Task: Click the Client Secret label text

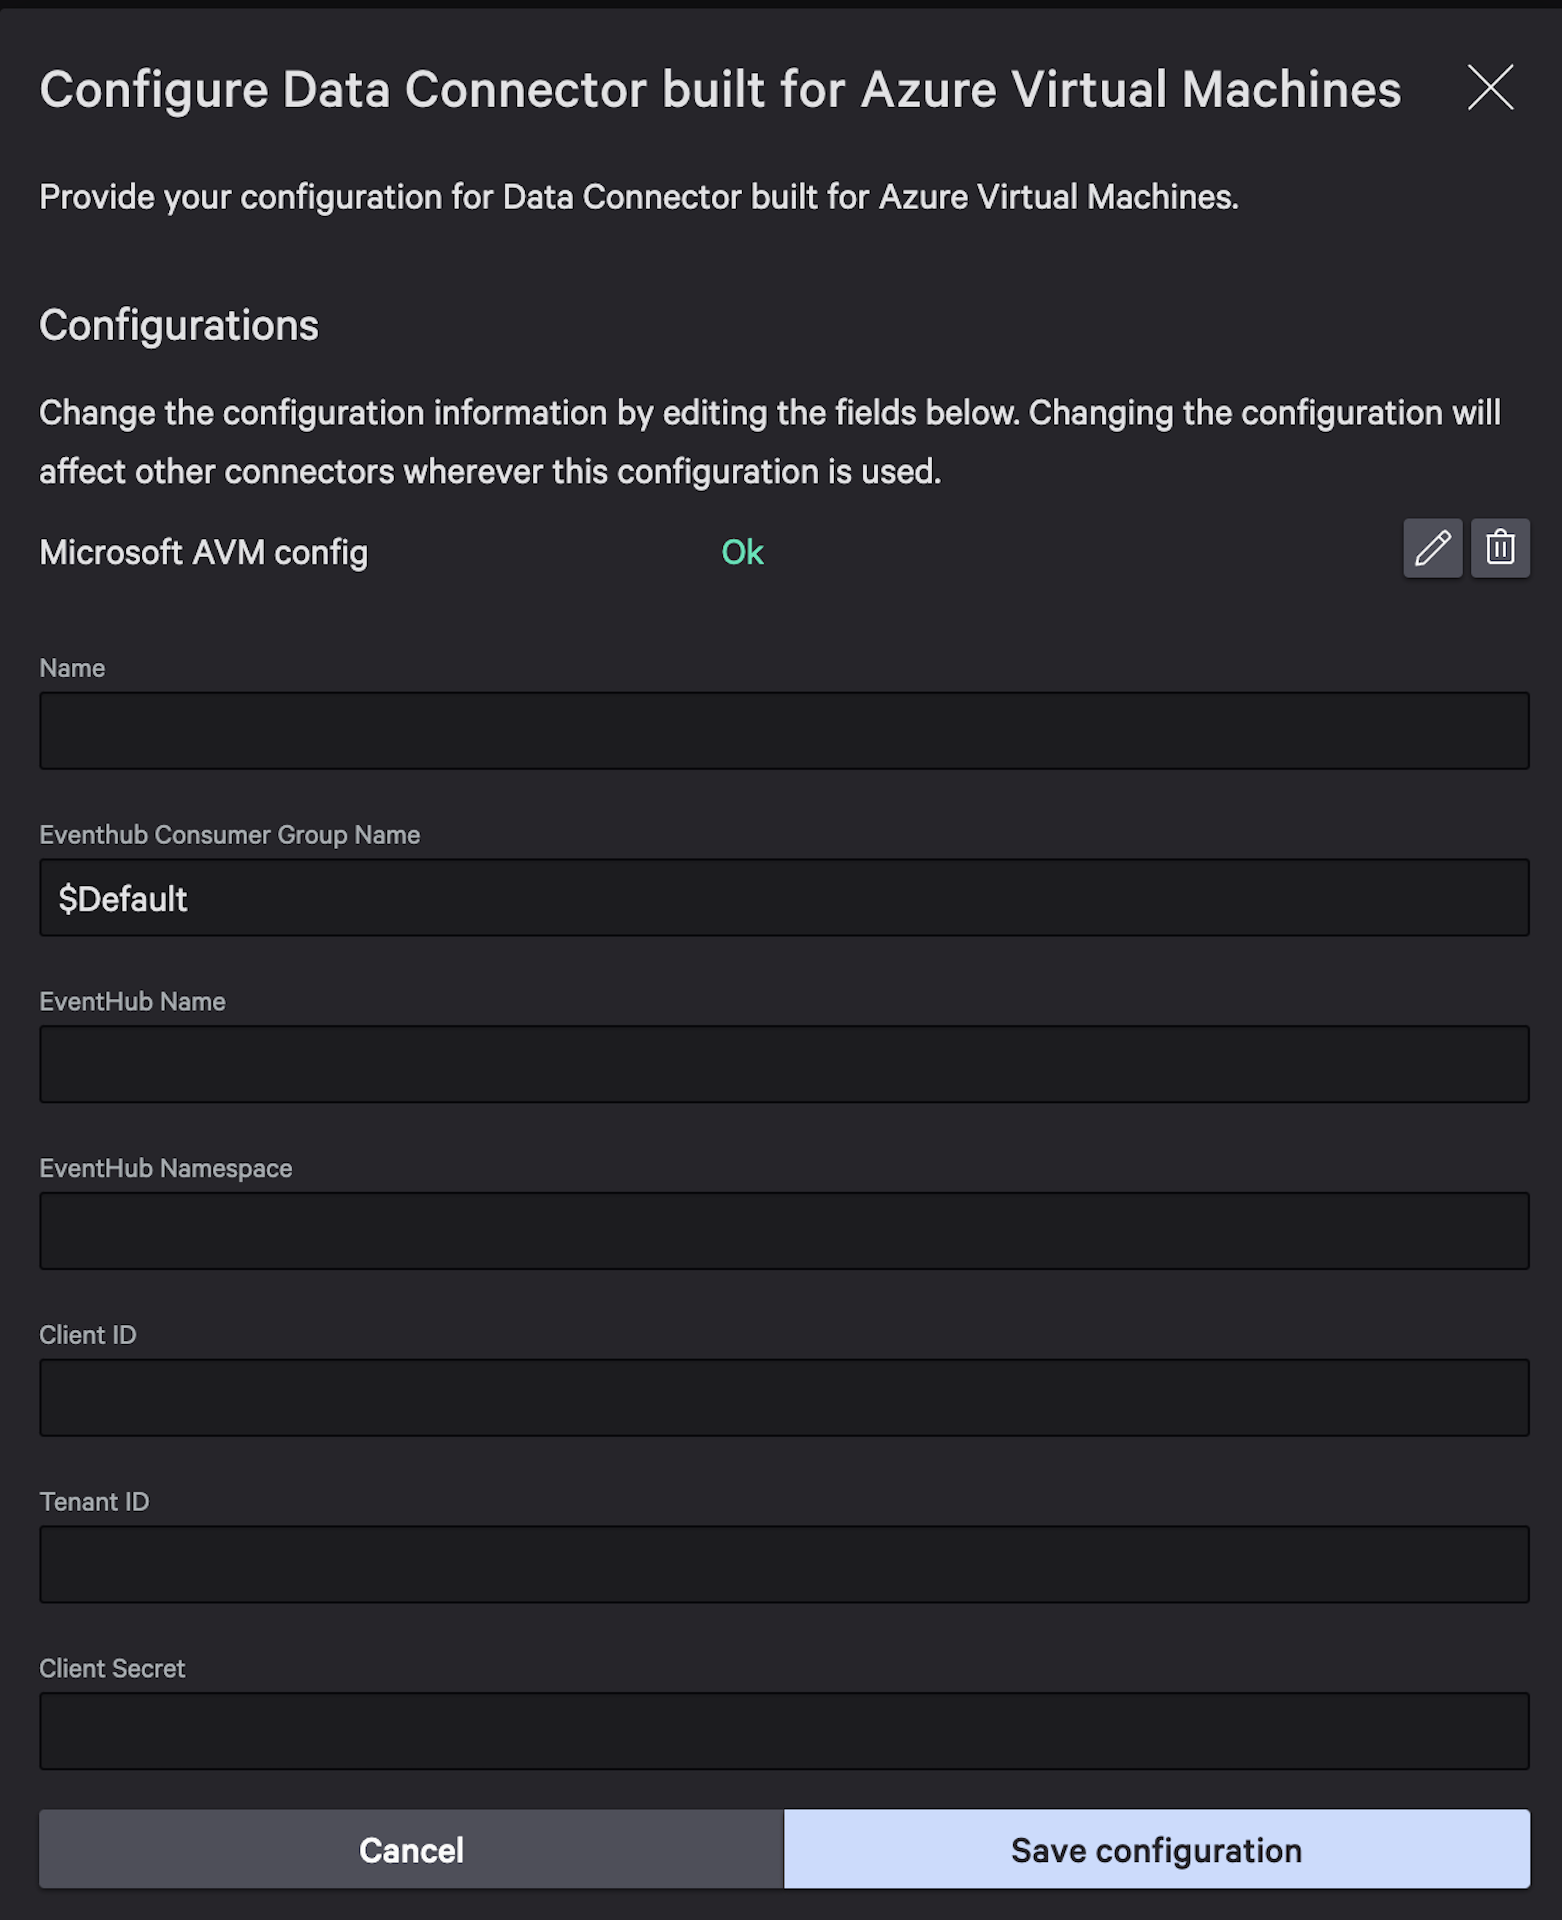Action: [112, 1668]
